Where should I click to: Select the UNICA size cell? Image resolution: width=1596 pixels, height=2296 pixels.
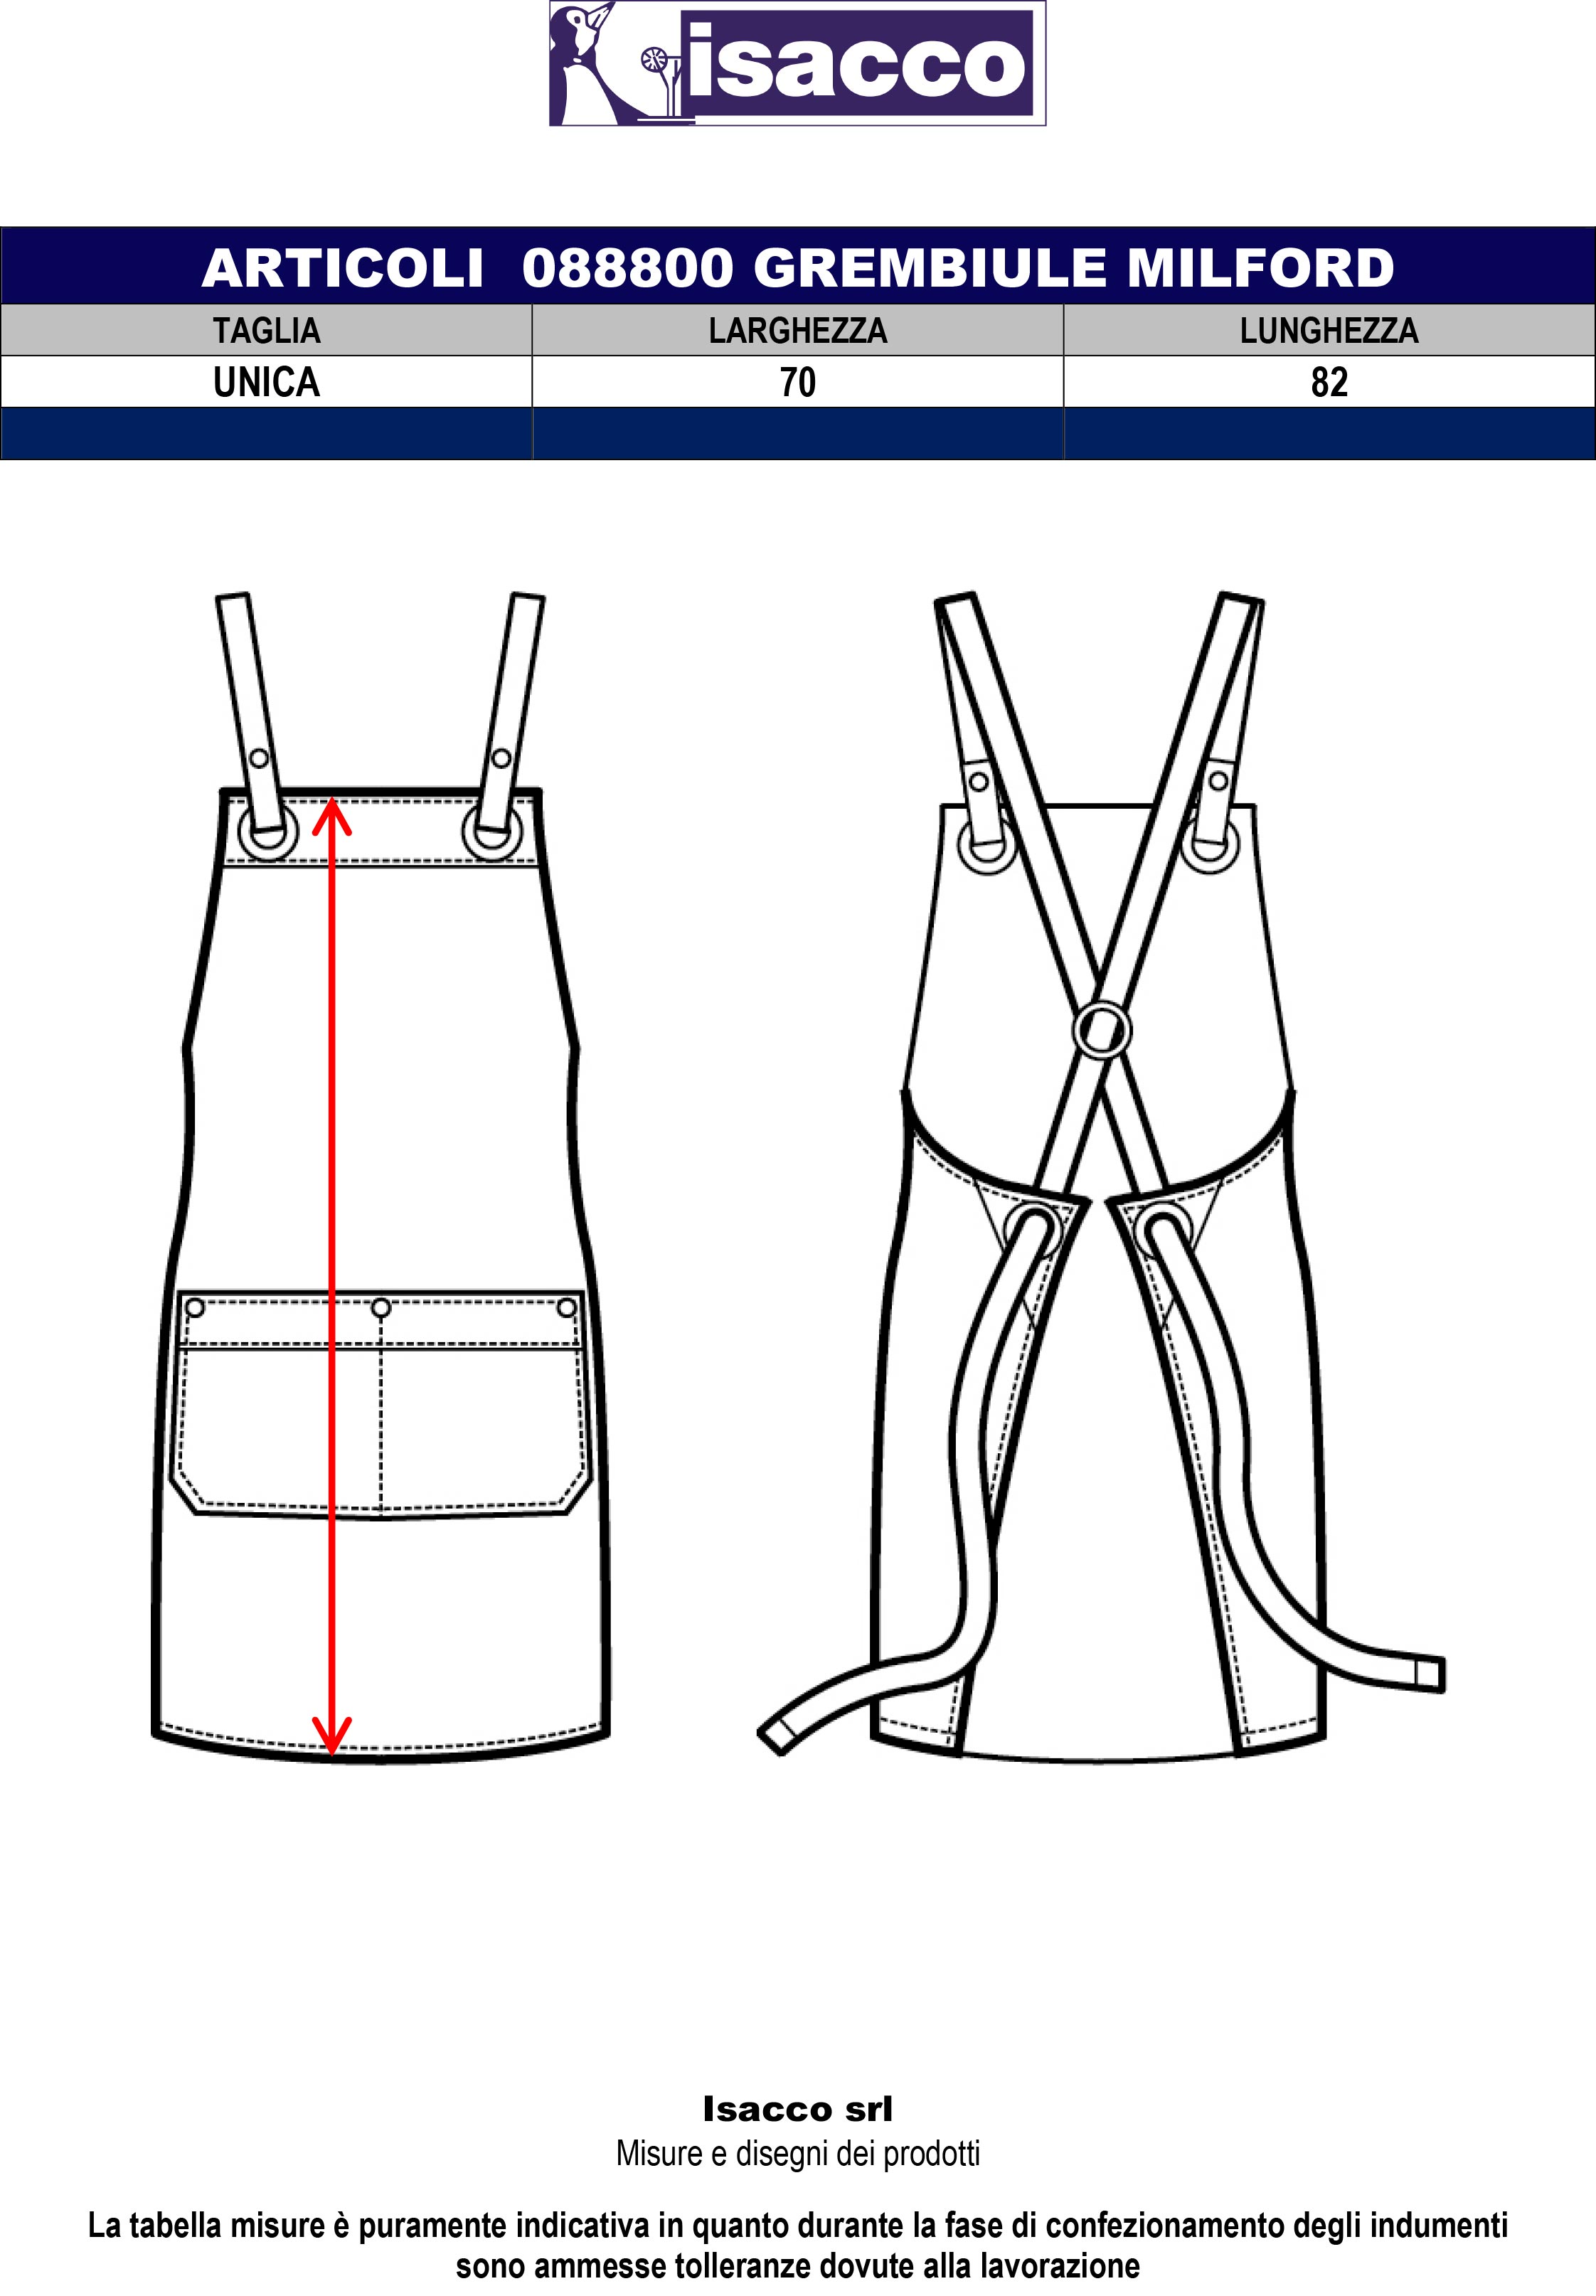tap(266, 382)
